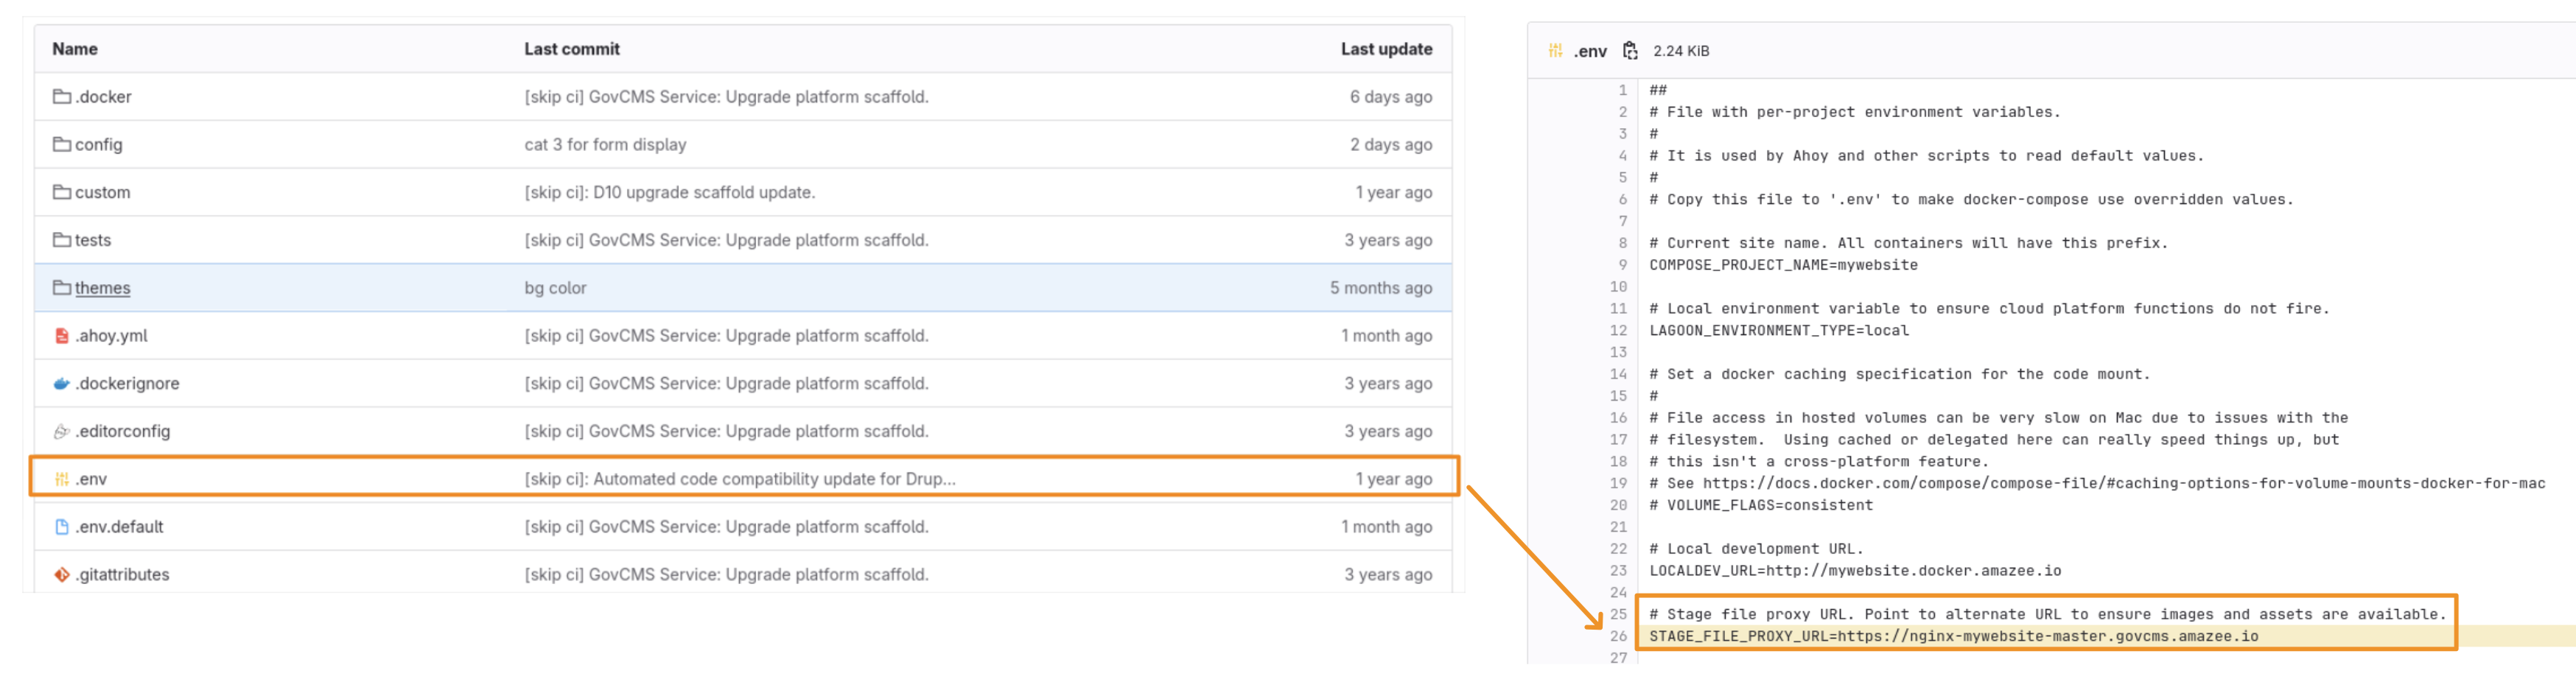Open the tests folder

tap(93, 241)
